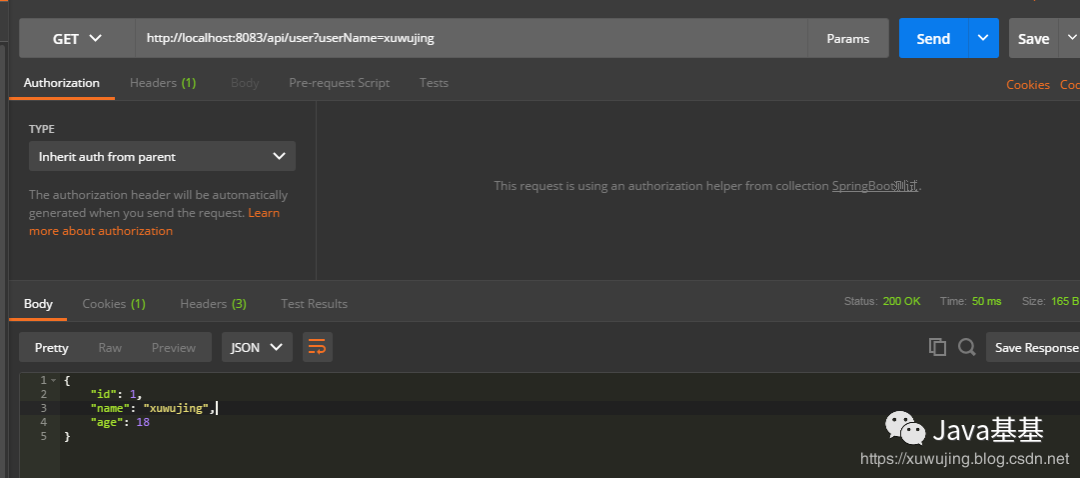The height and width of the screenshot is (478, 1080).
Task: Copy response body to clipboard icon
Action: (937, 347)
